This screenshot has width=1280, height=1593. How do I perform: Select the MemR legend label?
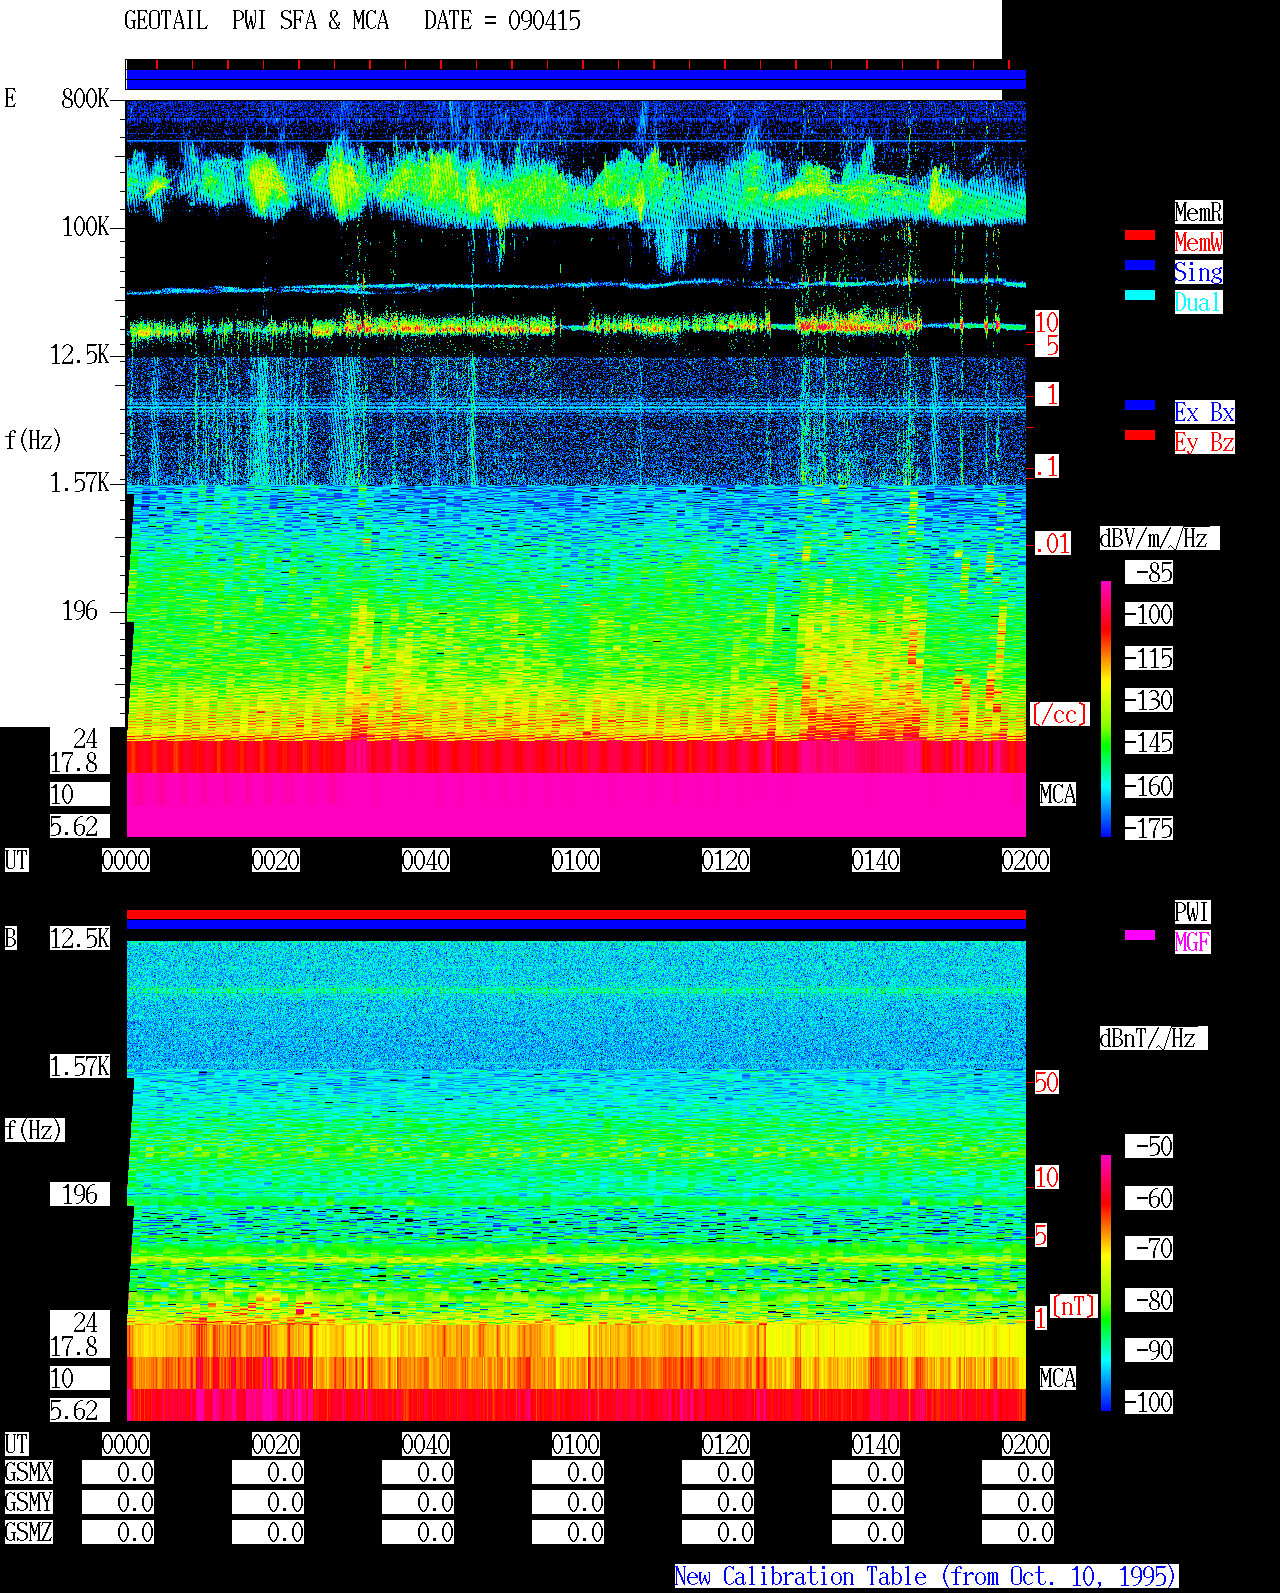1198,212
